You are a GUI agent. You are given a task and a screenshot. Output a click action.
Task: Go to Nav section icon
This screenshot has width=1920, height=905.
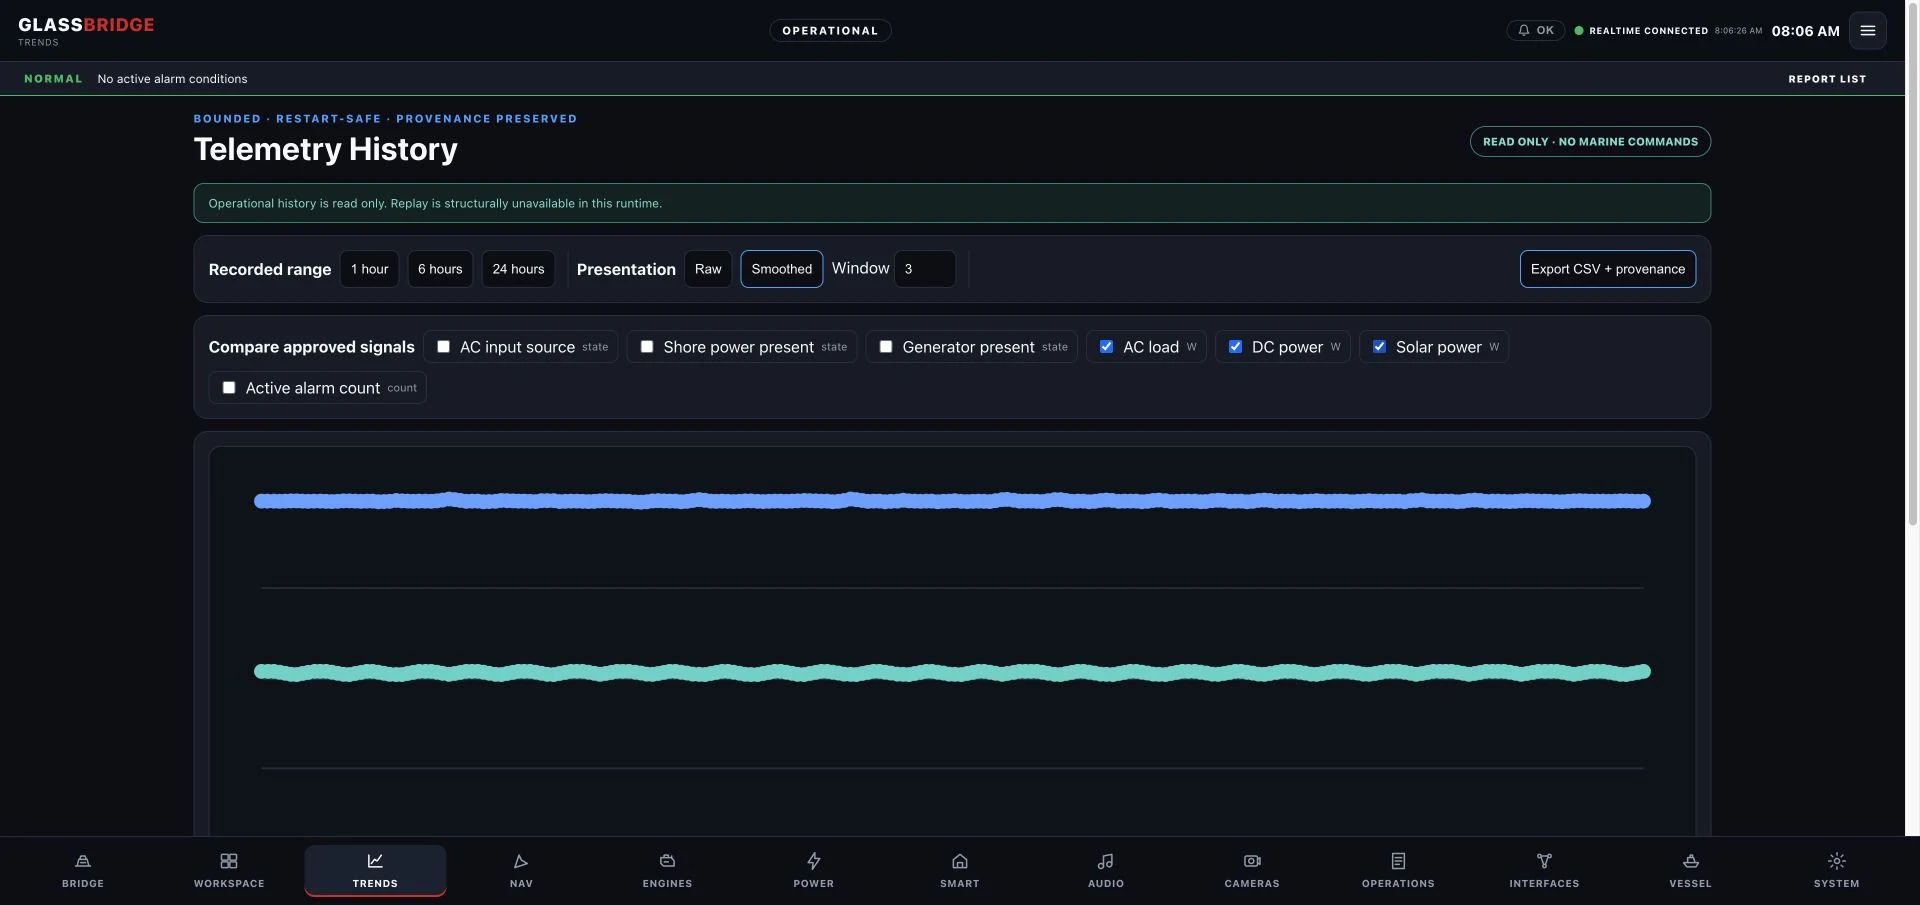pos(521,861)
